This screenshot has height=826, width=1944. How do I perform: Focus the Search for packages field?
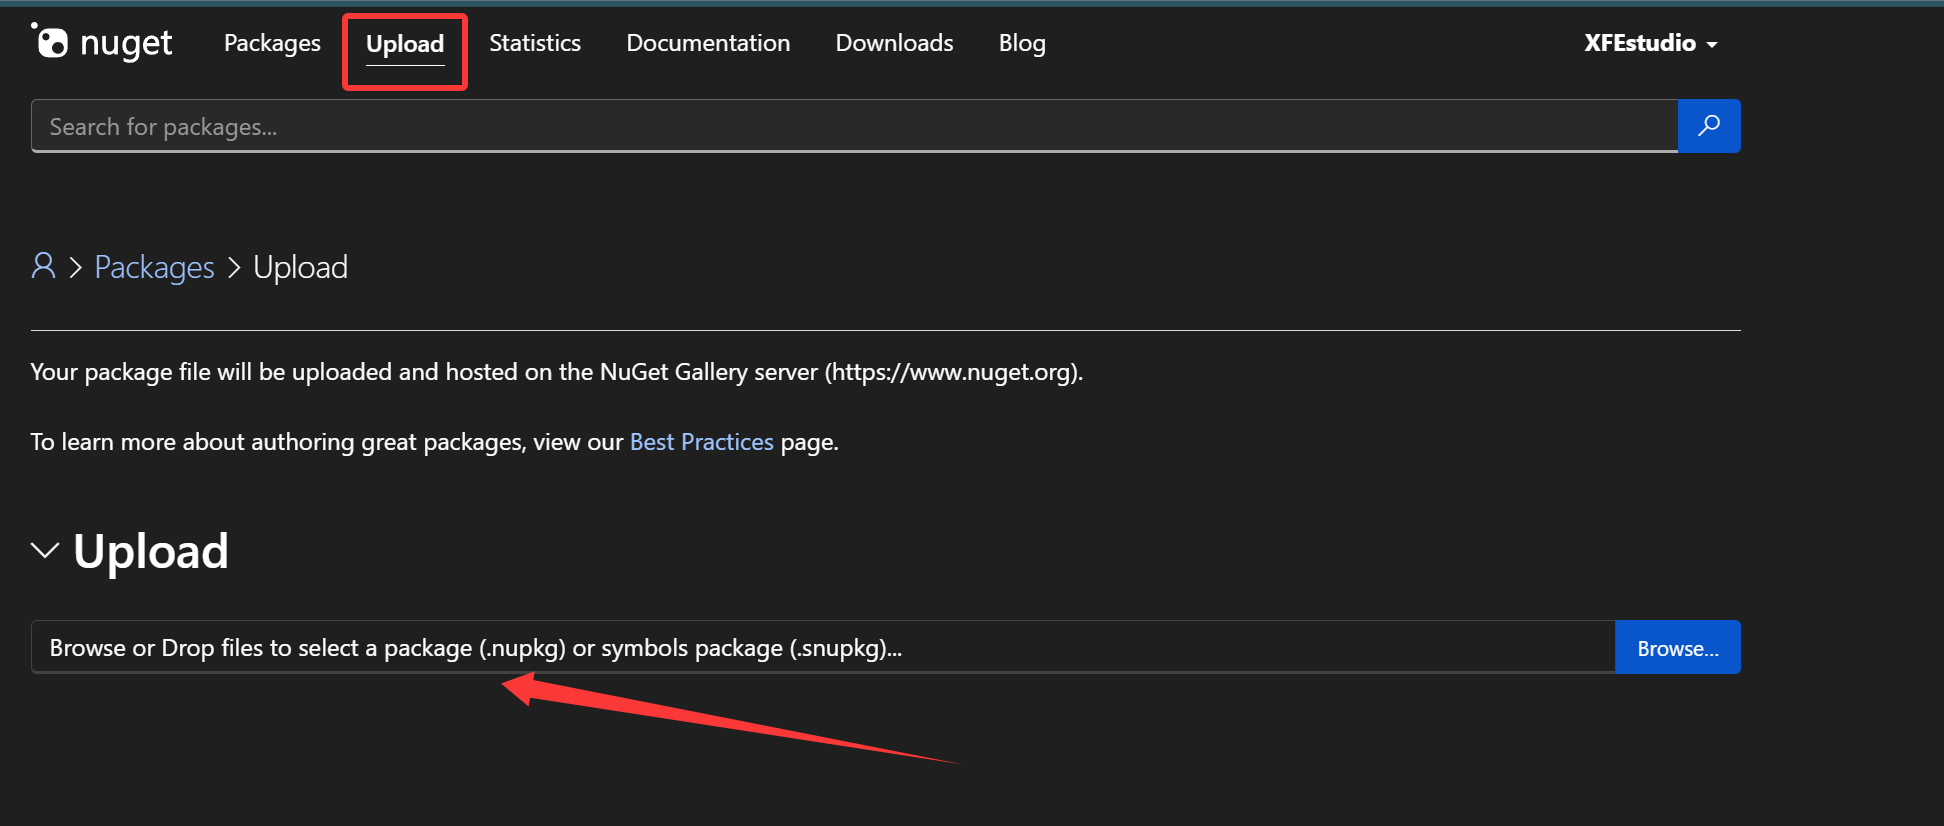pos(854,126)
